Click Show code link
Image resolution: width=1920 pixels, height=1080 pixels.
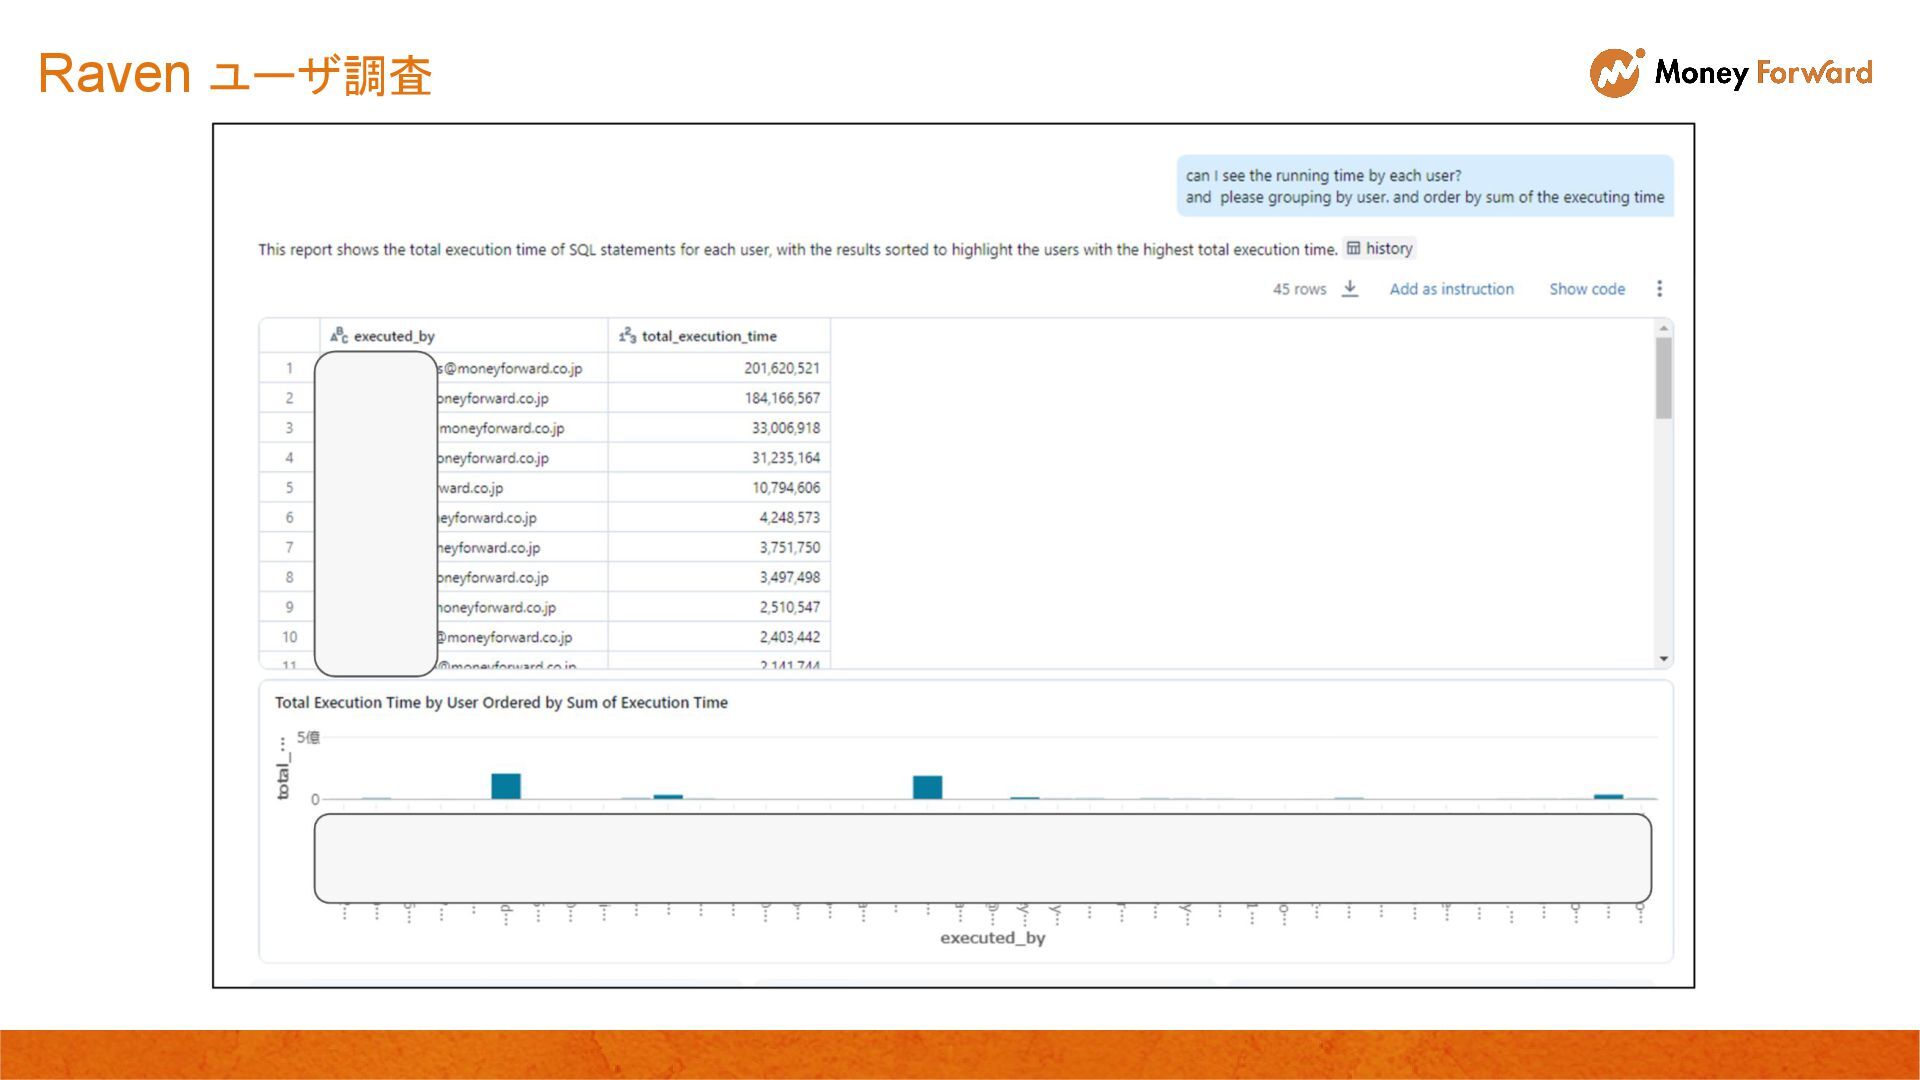[1587, 289]
